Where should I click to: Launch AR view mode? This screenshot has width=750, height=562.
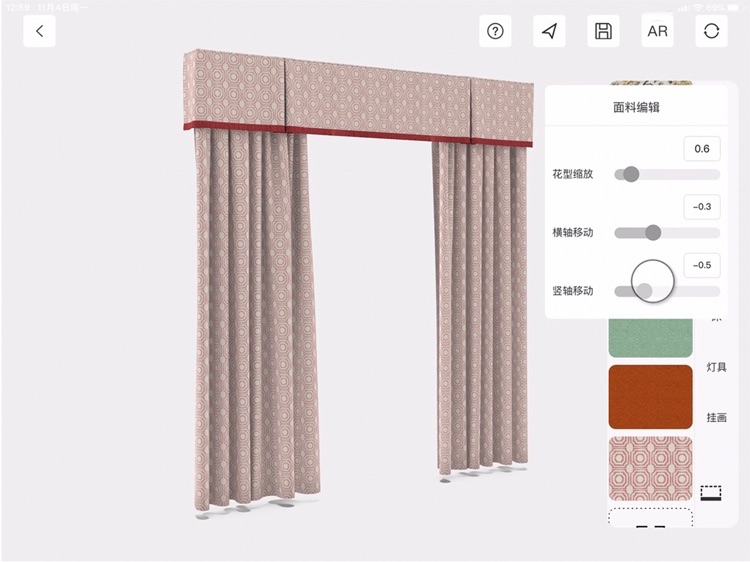point(657,31)
